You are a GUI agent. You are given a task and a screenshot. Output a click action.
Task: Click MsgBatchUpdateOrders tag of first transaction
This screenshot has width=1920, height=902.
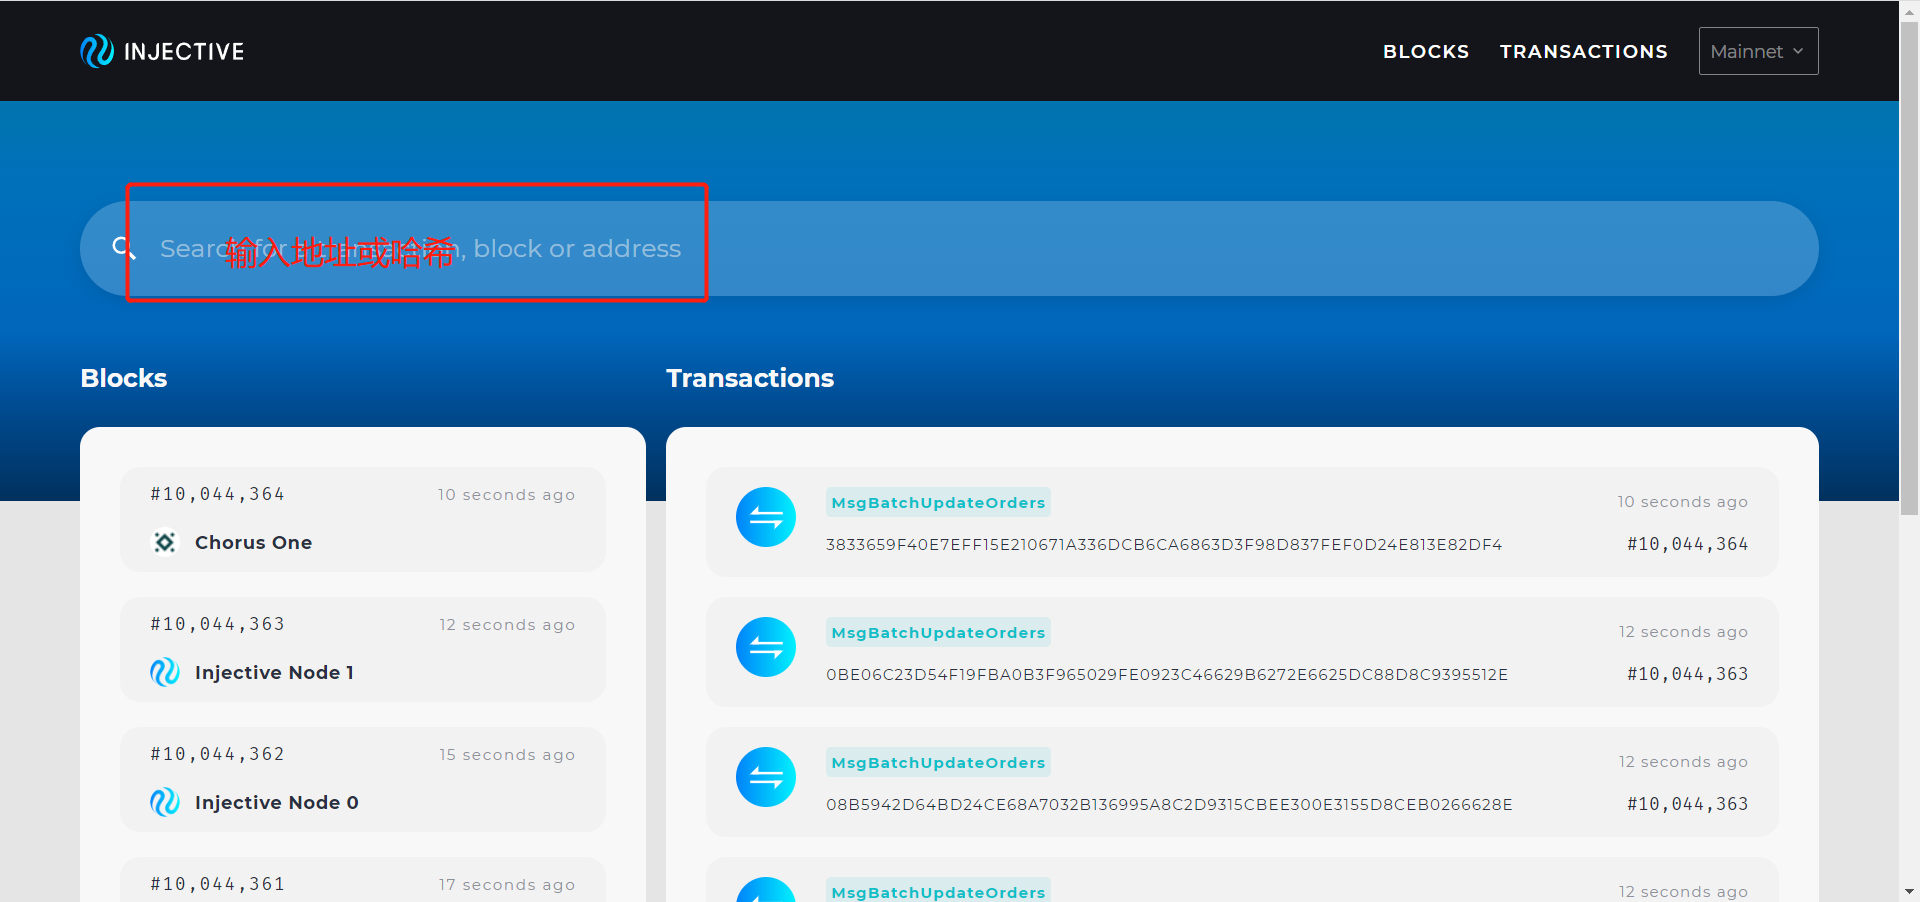938,502
